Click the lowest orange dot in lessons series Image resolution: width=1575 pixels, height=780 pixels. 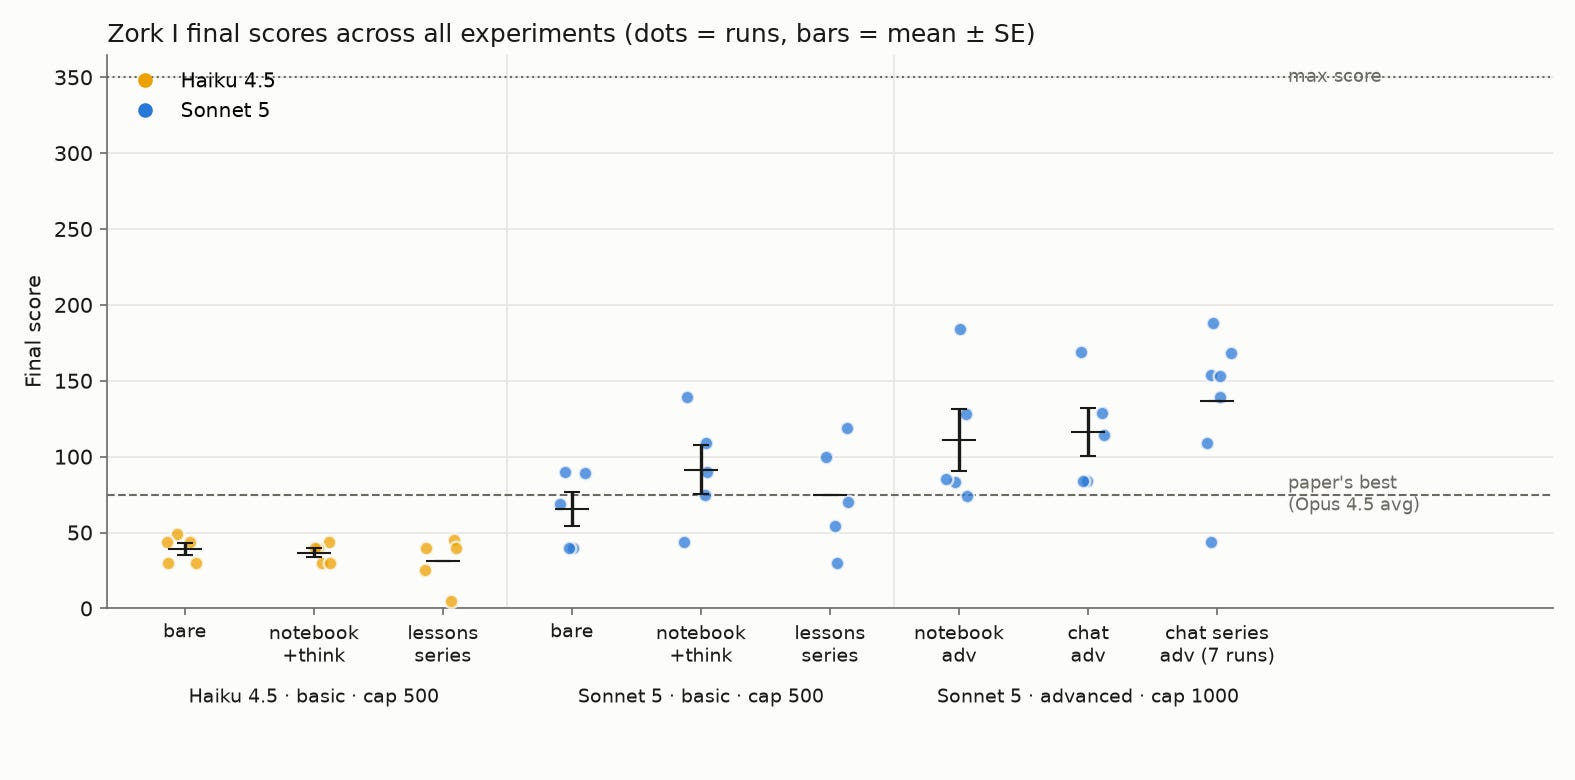451,601
